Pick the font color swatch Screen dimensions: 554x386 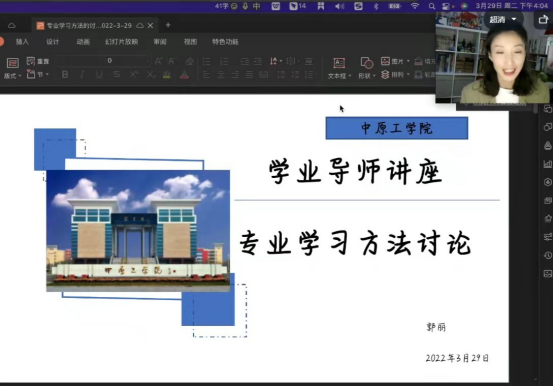(x=184, y=75)
